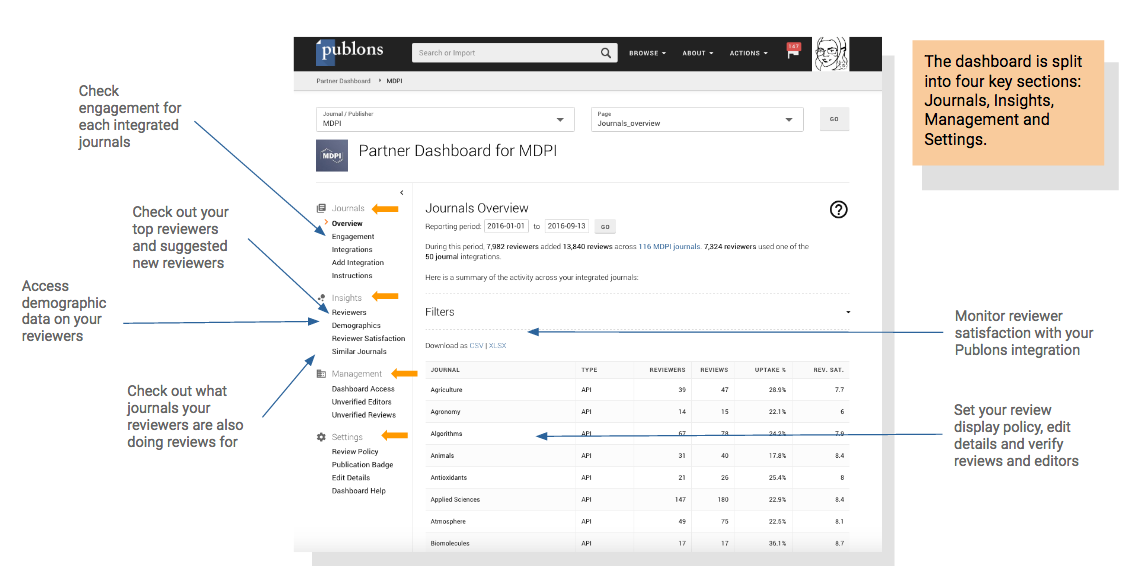This screenshot has height=581, width=1129.
Task: Sort by the TYPE column header
Action: pyautogui.click(x=590, y=369)
